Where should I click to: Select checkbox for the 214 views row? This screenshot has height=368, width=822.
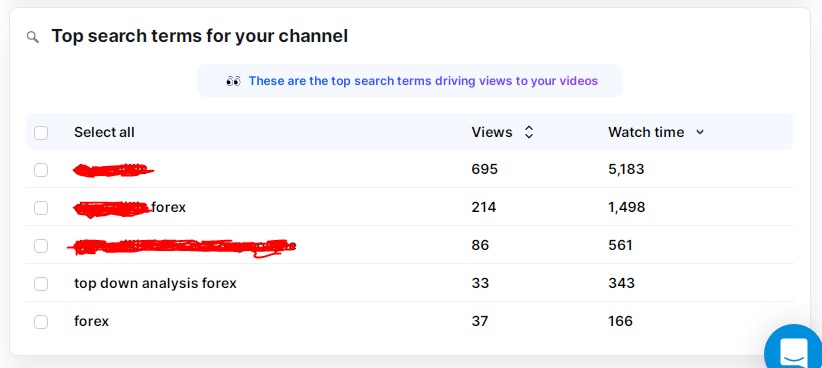click(41, 208)
